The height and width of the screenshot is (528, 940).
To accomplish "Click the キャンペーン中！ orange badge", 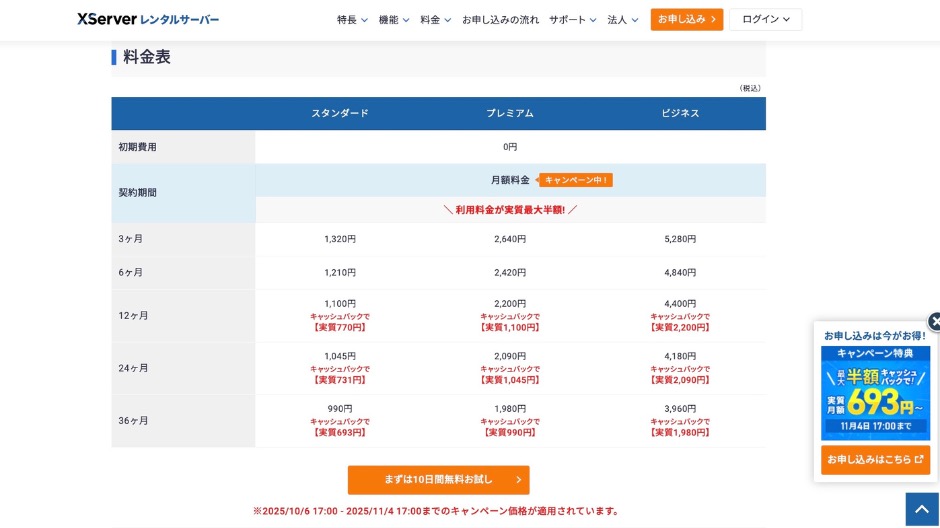I will point(576,180).
